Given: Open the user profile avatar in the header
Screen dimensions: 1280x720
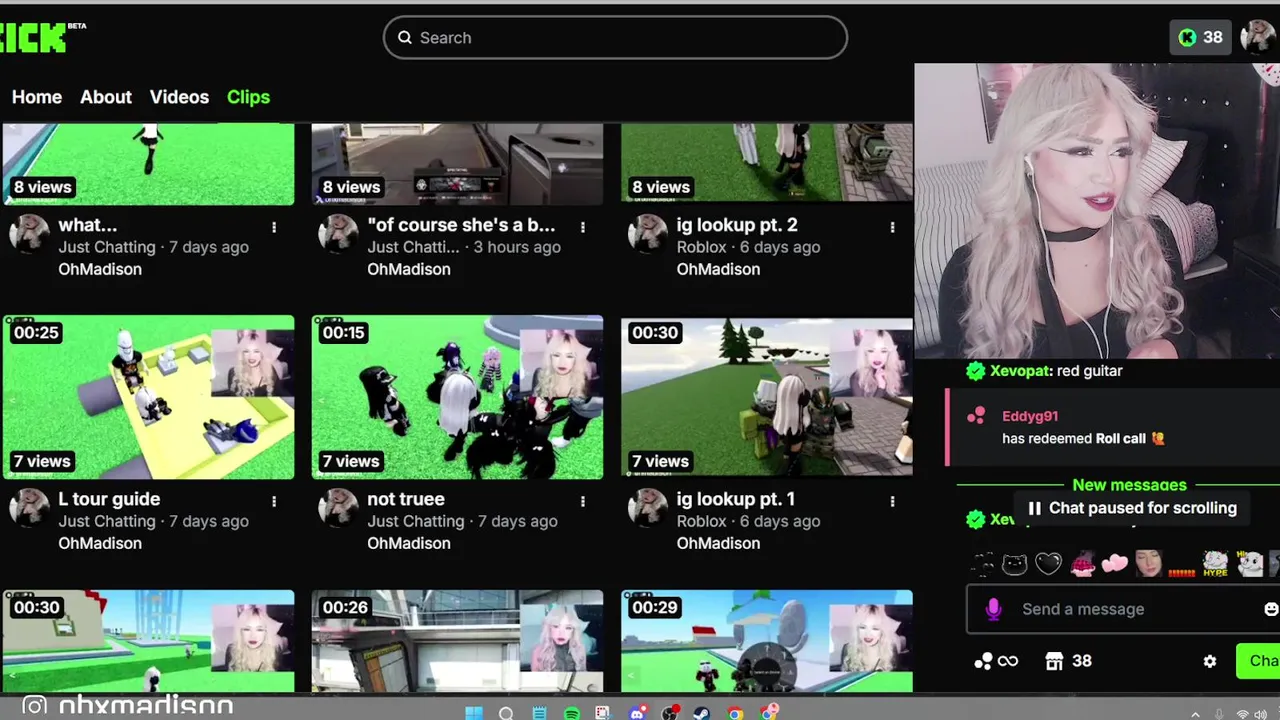Looking at the screenshot, I should (x=1258, y=37).
